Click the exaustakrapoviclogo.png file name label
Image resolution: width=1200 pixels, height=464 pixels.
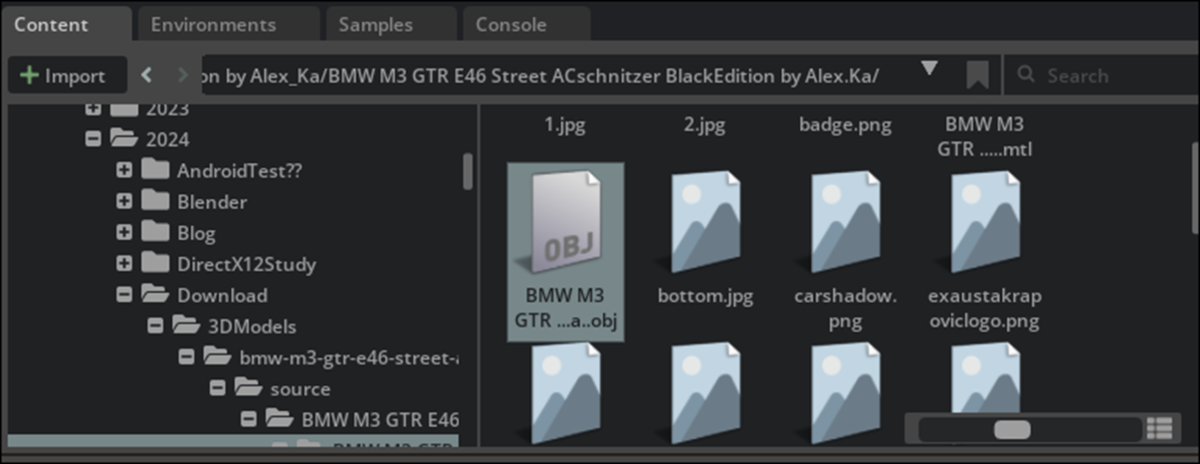point(985,309)
